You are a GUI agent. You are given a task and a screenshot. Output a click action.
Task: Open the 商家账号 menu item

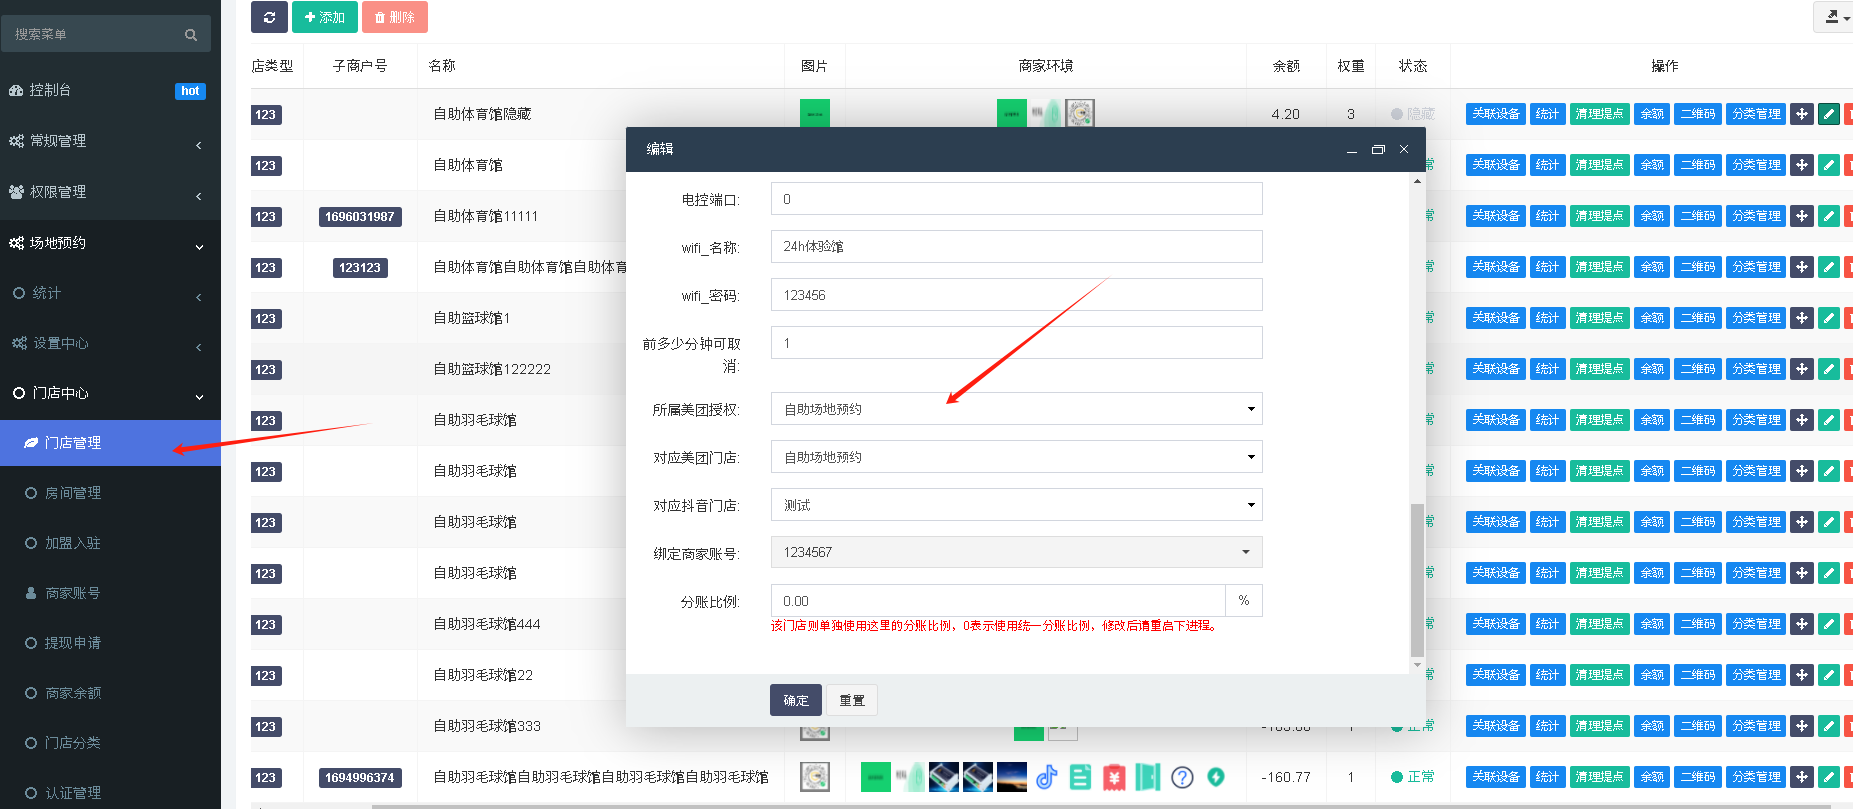pos(110,593)
